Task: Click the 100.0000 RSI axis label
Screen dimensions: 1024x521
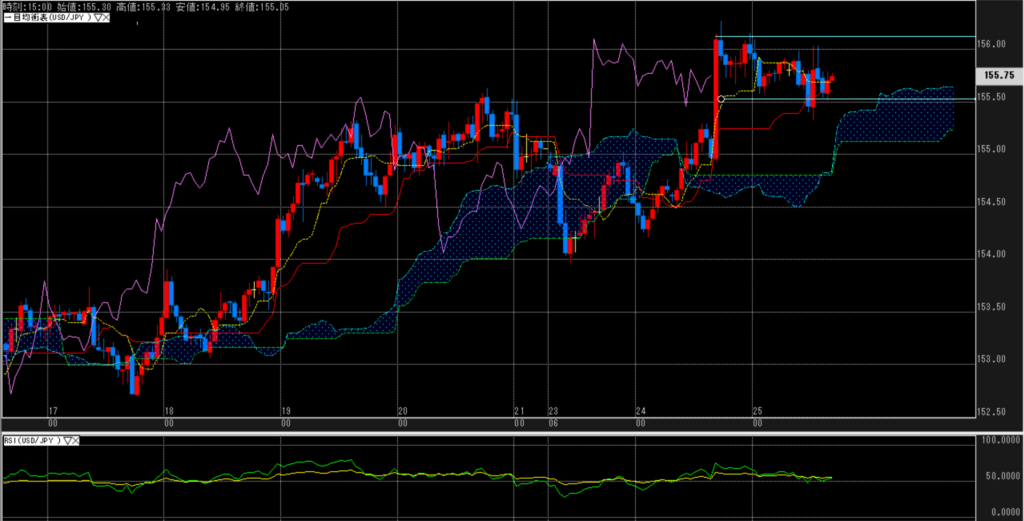Action: 998,439
